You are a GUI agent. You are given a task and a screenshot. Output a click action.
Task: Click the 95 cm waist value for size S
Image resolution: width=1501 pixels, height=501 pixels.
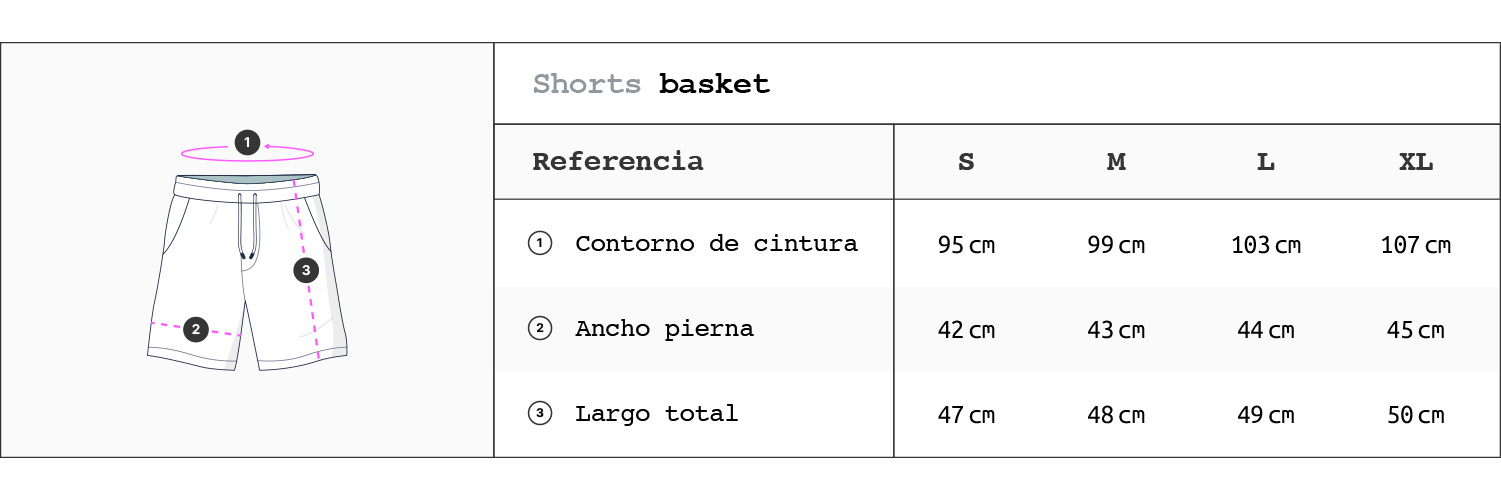(966, 245)
